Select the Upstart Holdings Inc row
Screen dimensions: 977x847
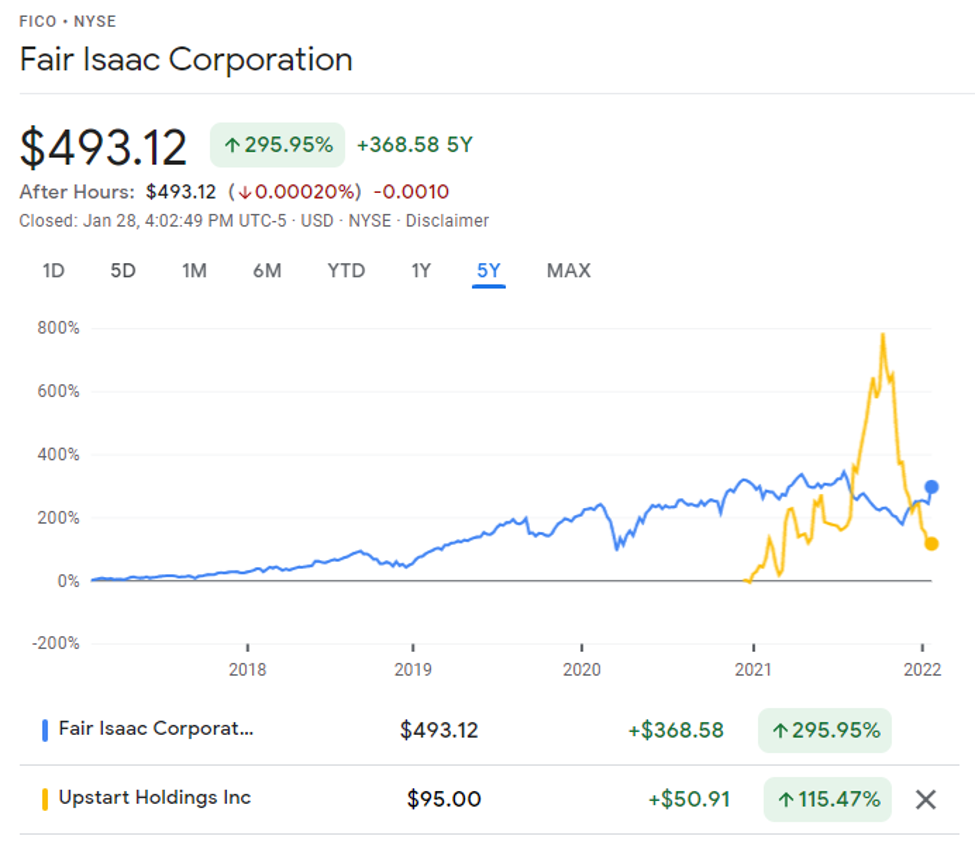[x=489, y=800]
